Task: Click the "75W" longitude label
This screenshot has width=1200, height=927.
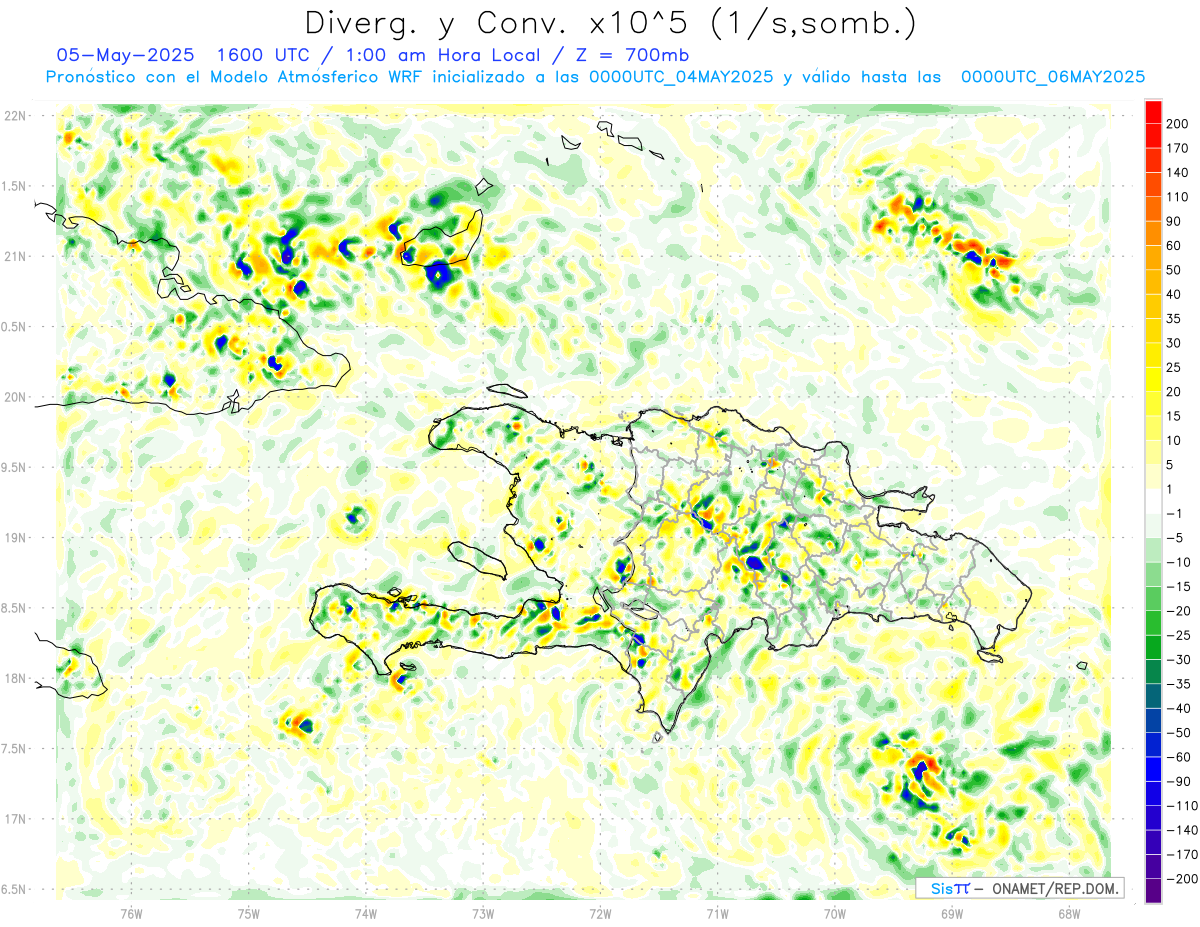Action: pyautogui.click(x=249, y=914)
